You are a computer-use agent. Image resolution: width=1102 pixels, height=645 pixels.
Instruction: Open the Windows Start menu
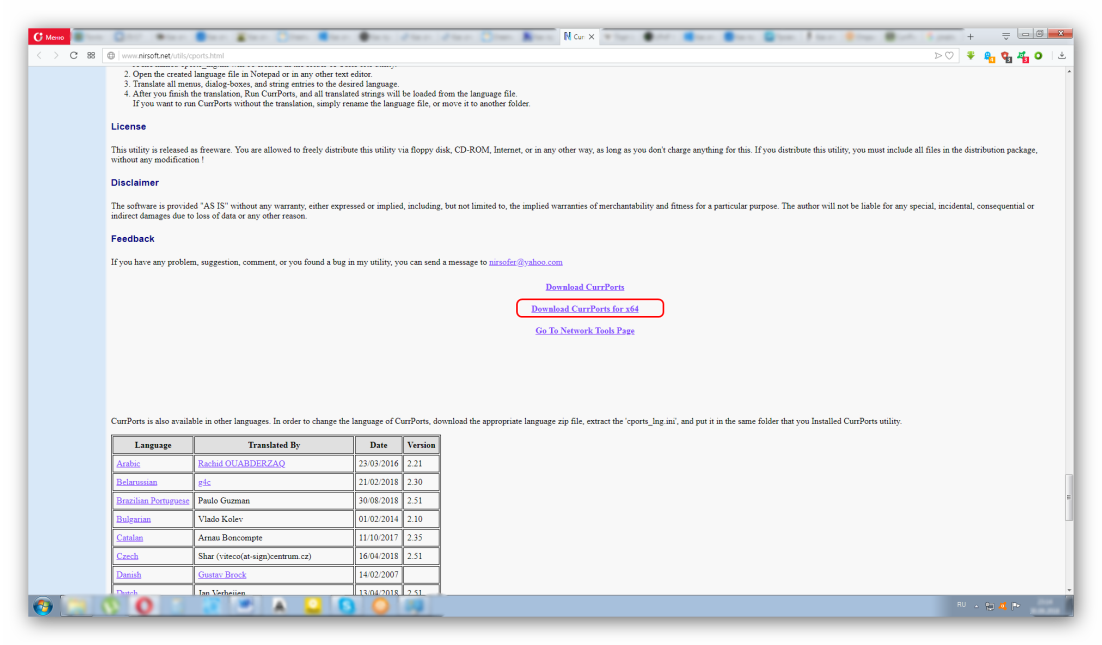(x=43, y=606)
